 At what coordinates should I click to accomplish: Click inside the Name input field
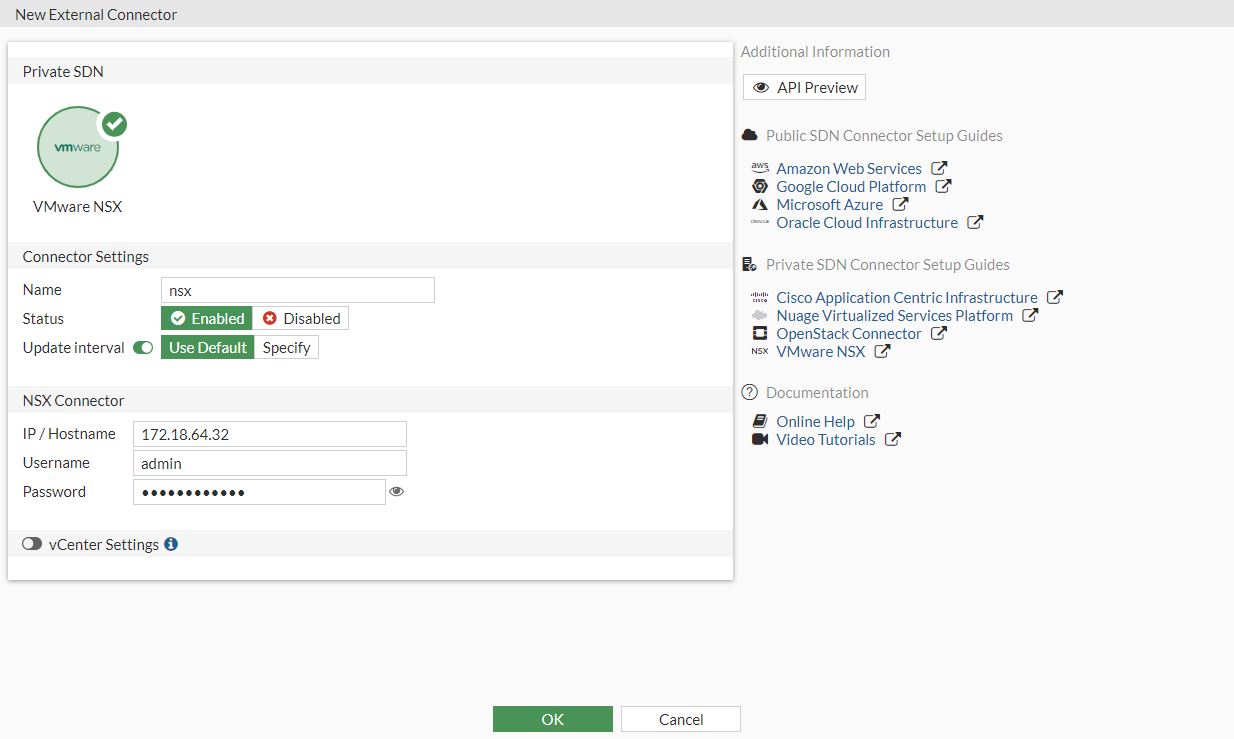pyautogui.click(x=297, y=290)
